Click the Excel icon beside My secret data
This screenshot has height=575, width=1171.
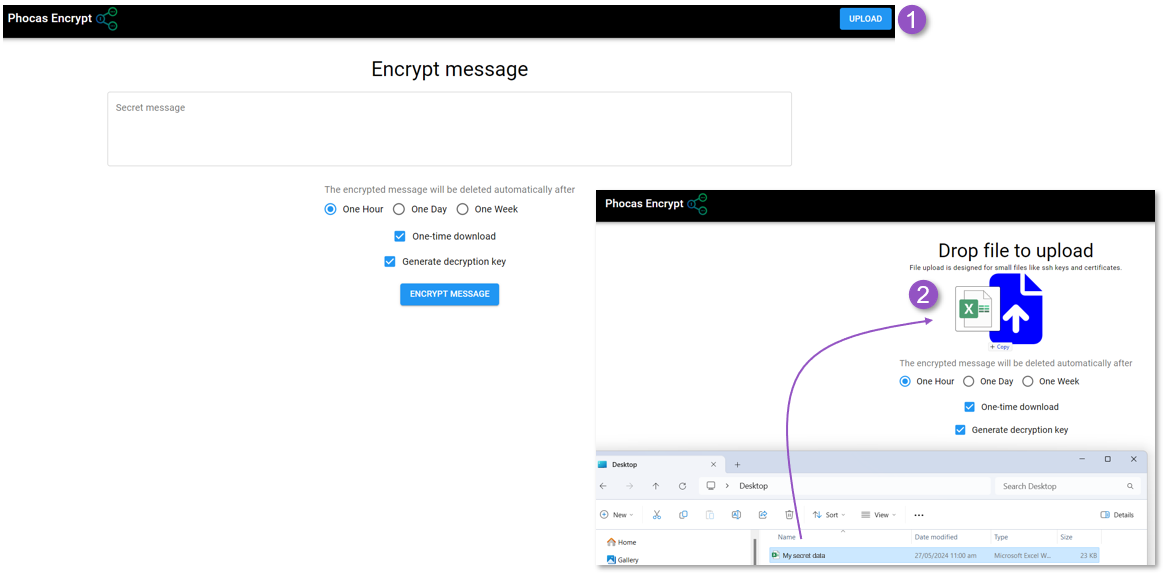[x=776, y=556]
